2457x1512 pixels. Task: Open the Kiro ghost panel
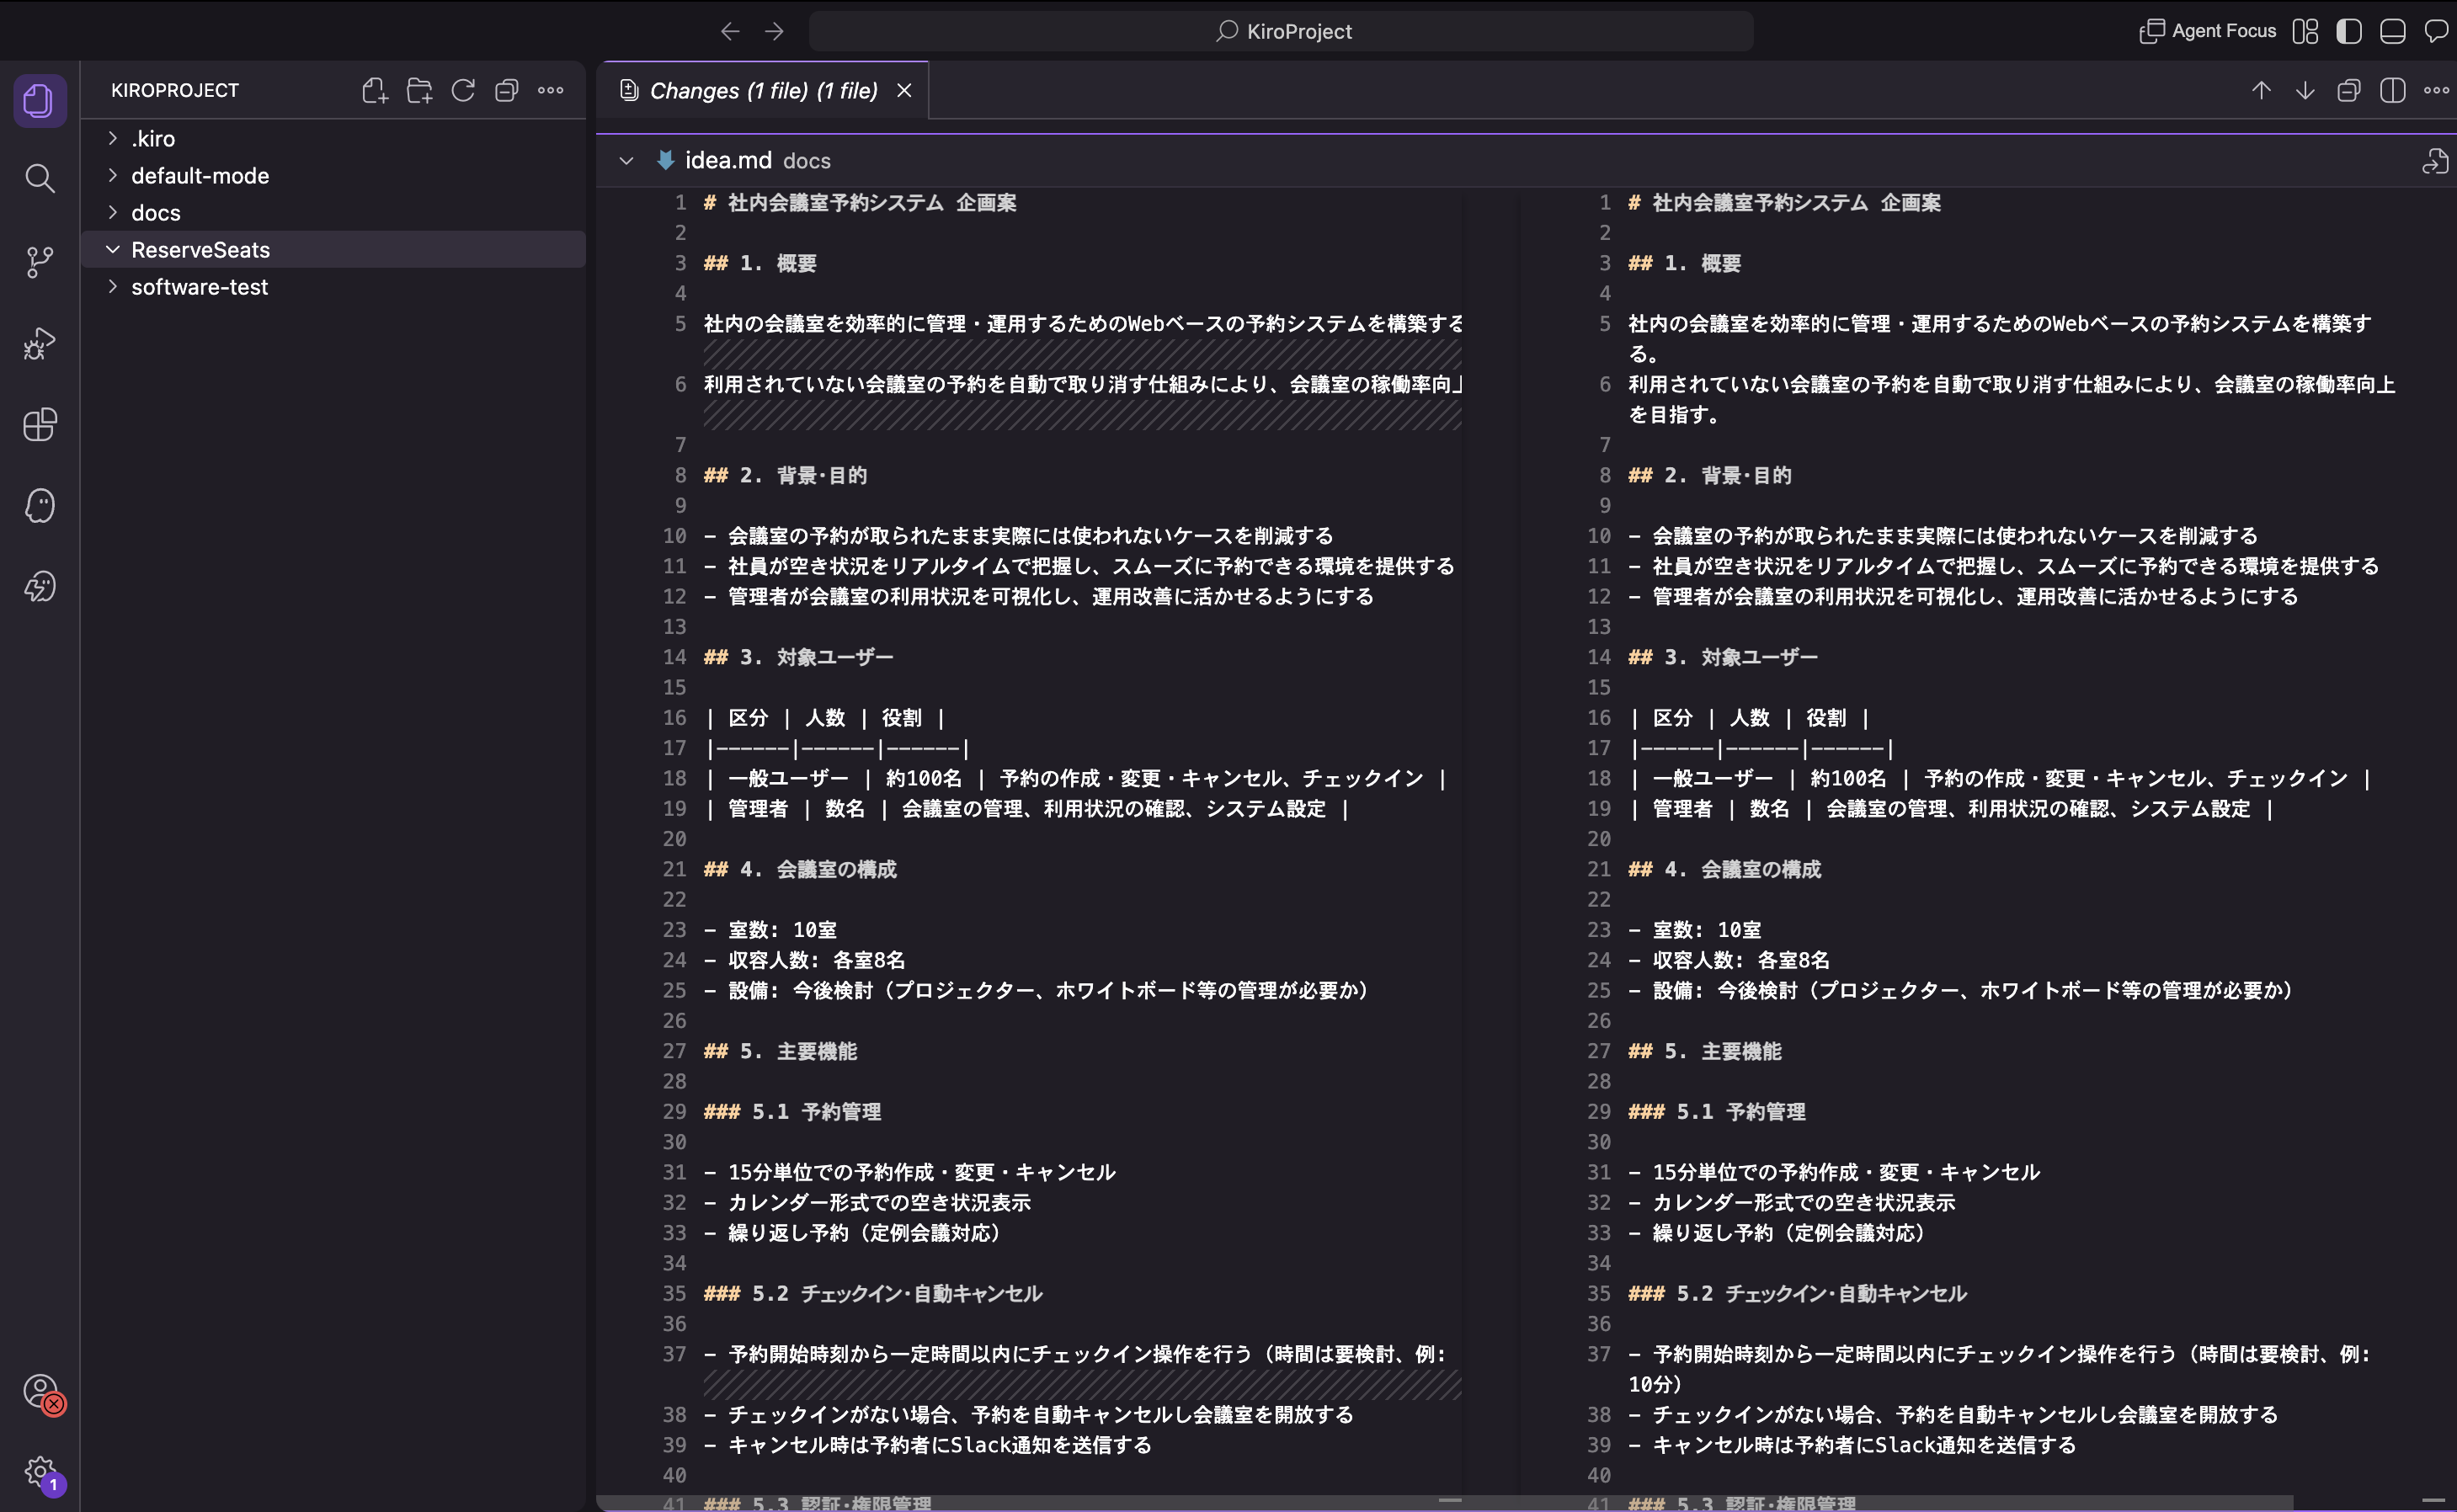[x=40, y=505]
